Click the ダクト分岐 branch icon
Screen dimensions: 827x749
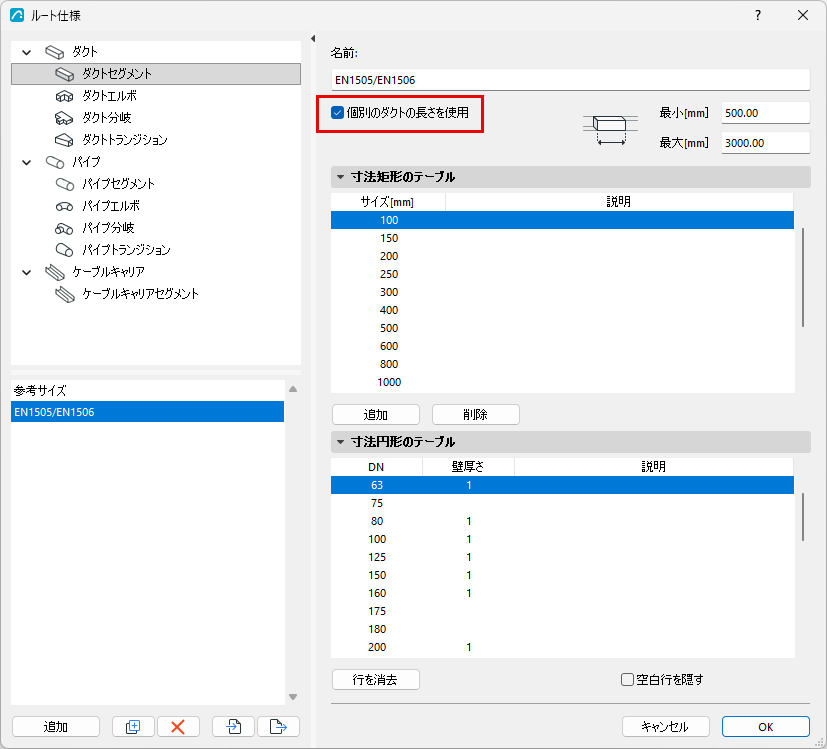tap(64, 118)
